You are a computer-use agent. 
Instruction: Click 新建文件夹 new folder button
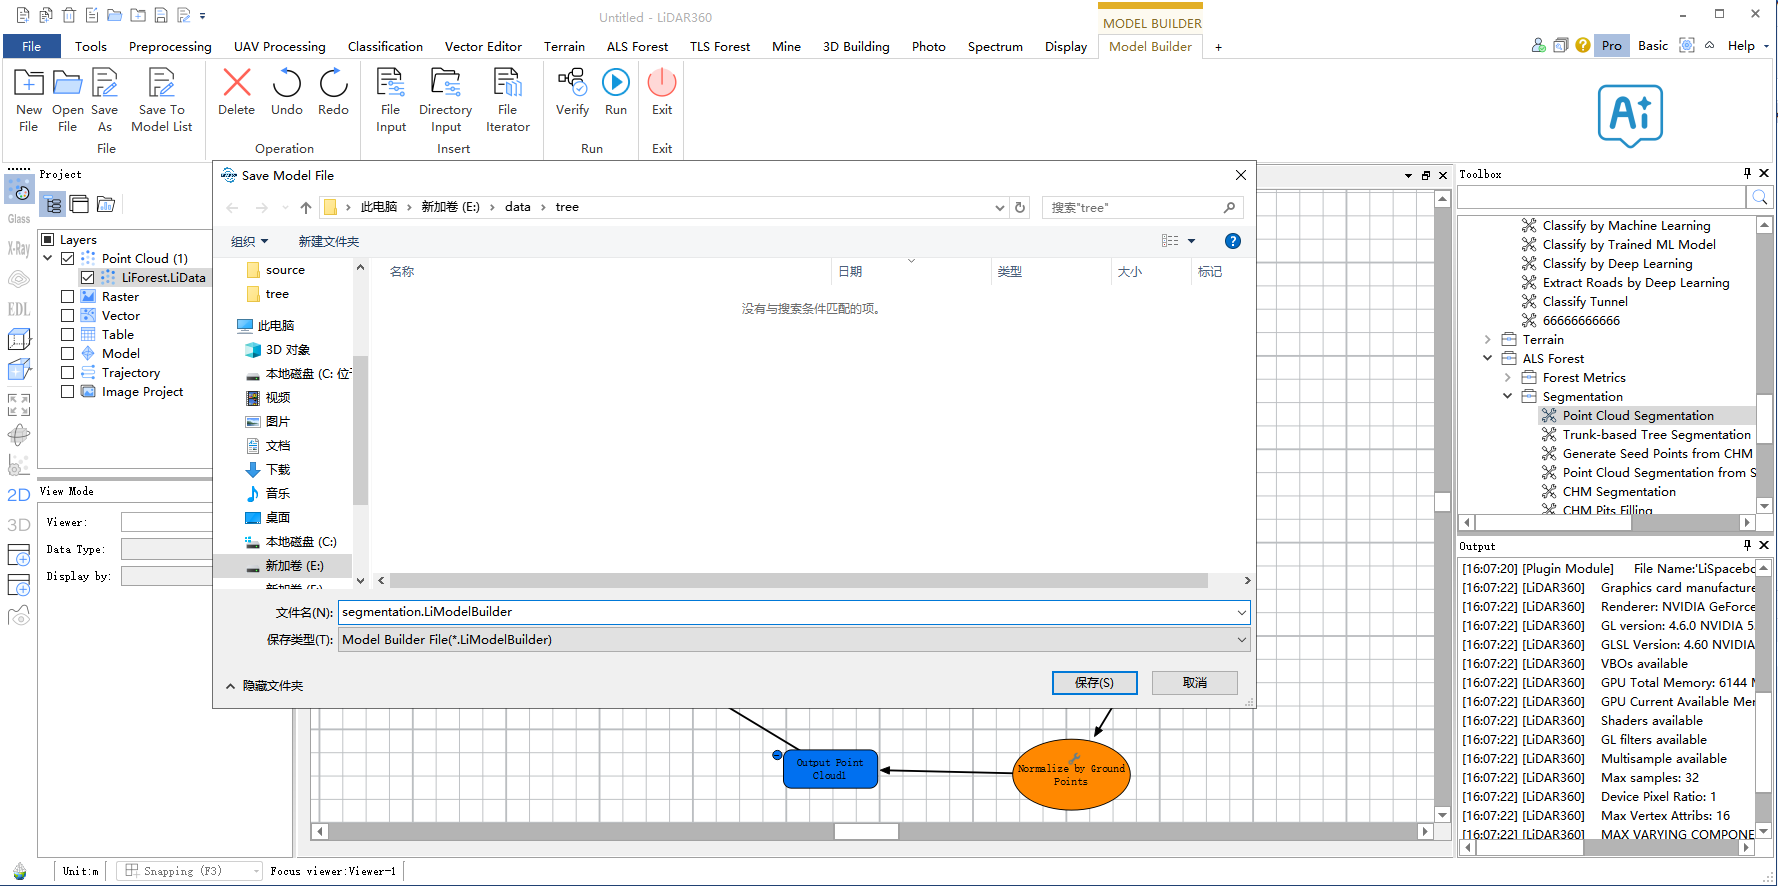point(328,242)
